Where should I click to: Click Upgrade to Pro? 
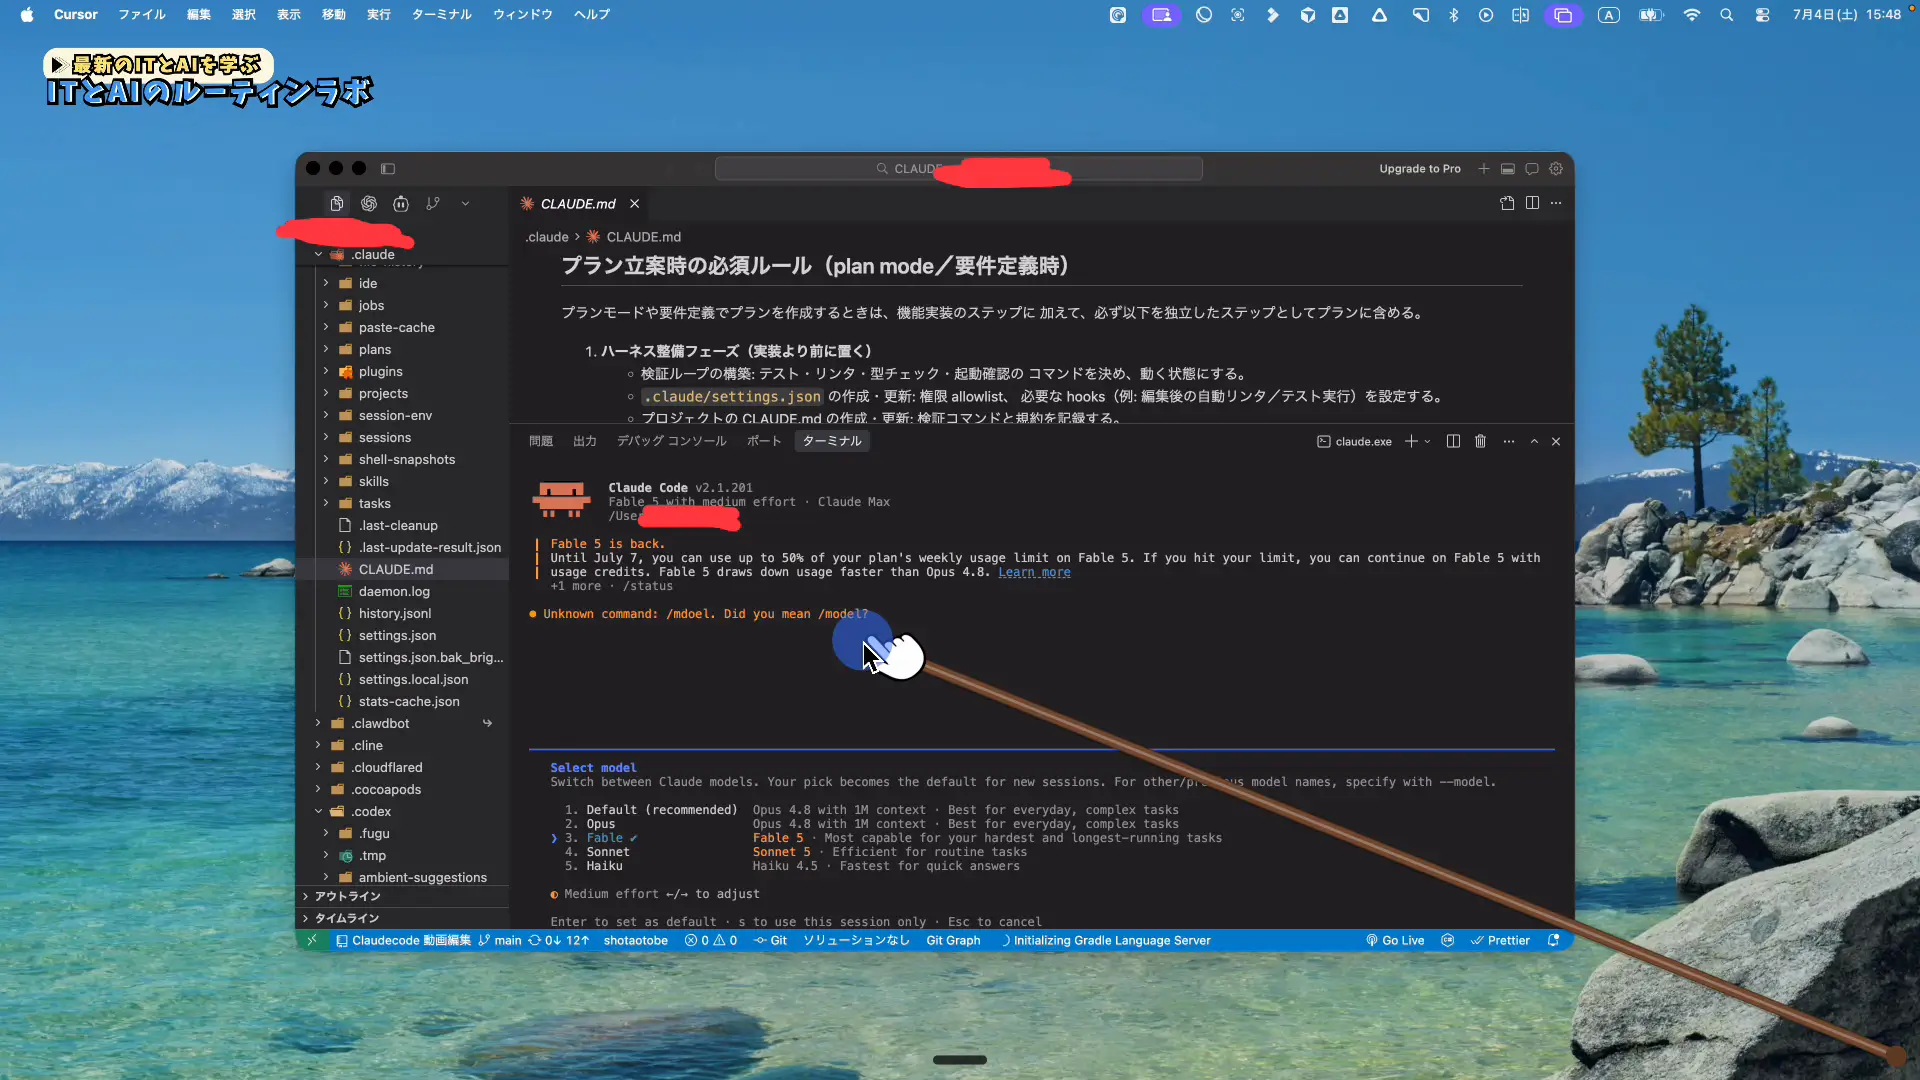click(1419, 169)
